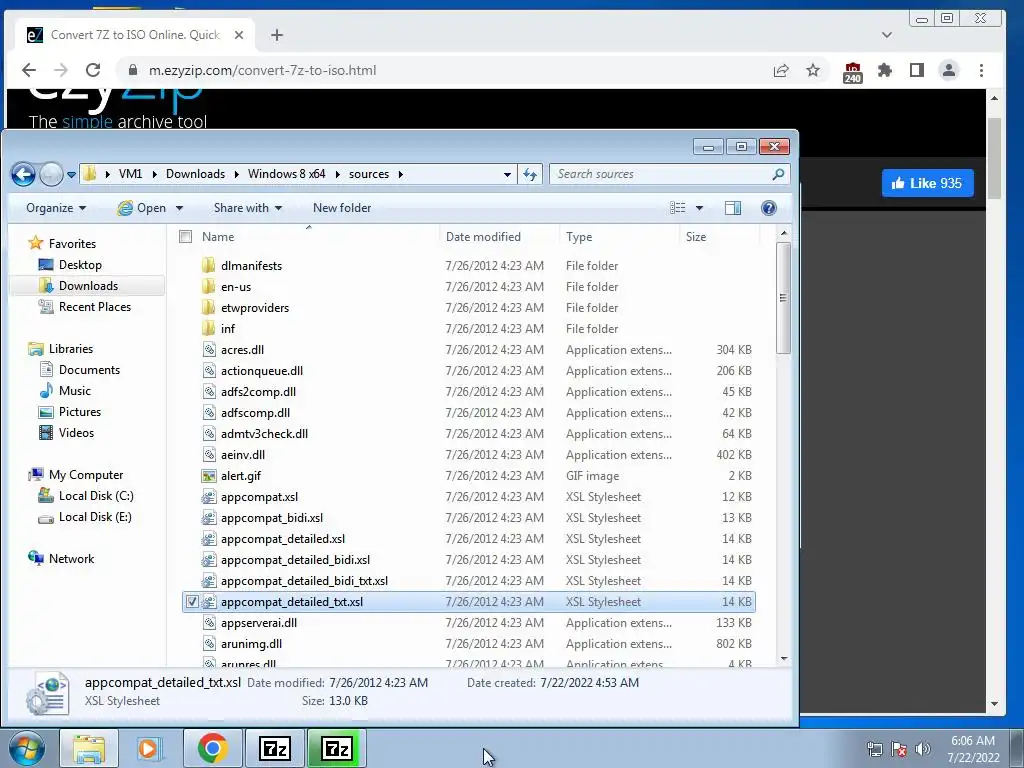Select actionqueue.dll file
Image resolution: width=1024 pixels, height=768 pixels.
tap(262, 370)
